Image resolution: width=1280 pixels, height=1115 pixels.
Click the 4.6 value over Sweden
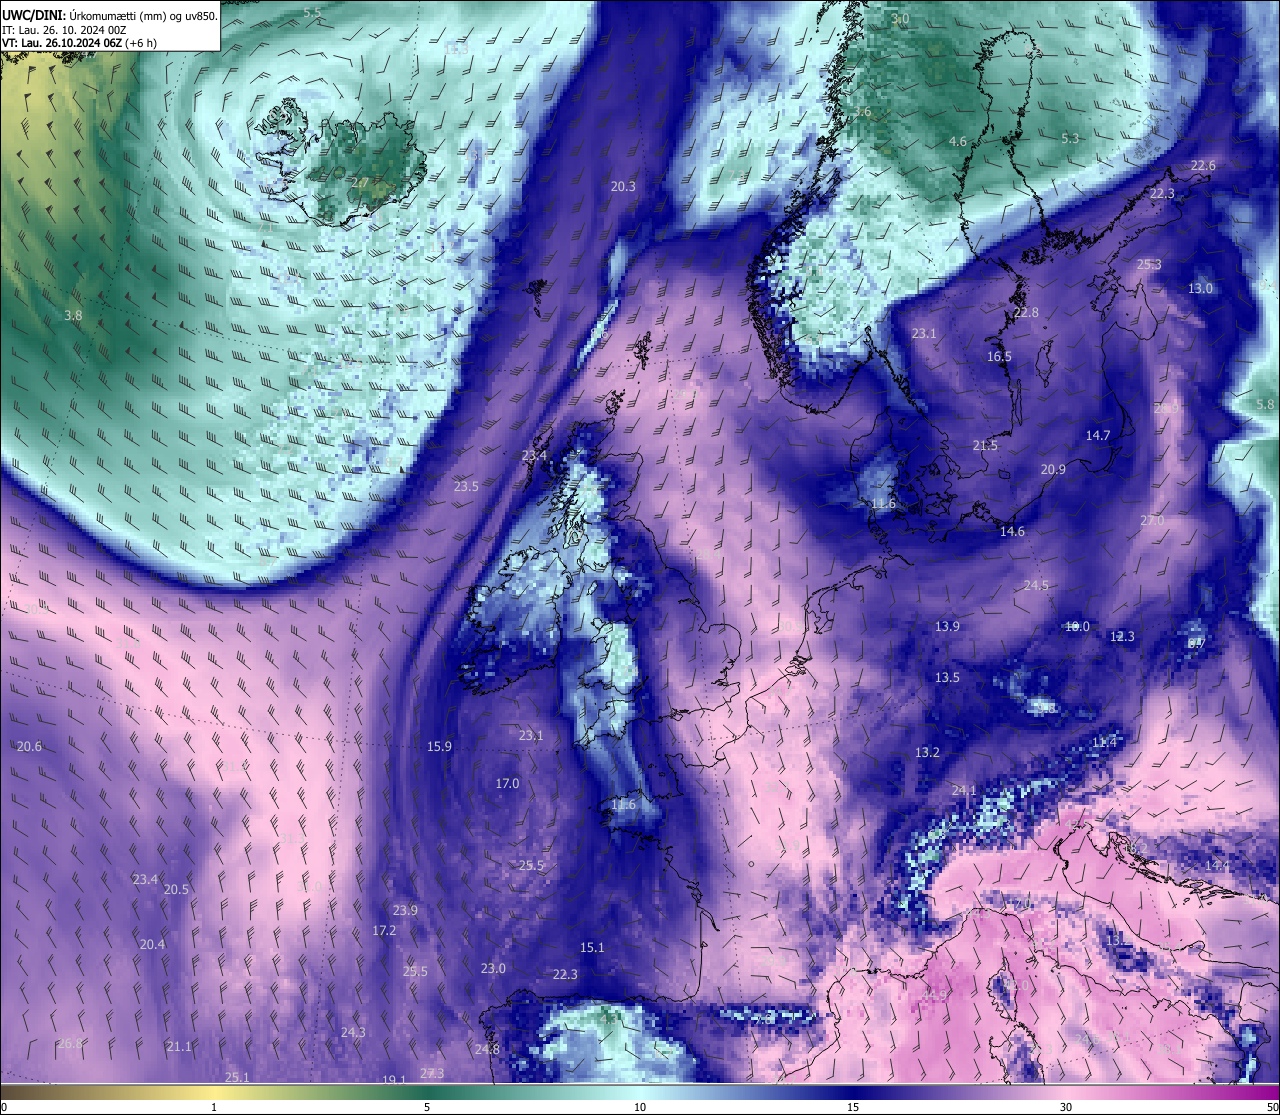(x=957, y=141)
